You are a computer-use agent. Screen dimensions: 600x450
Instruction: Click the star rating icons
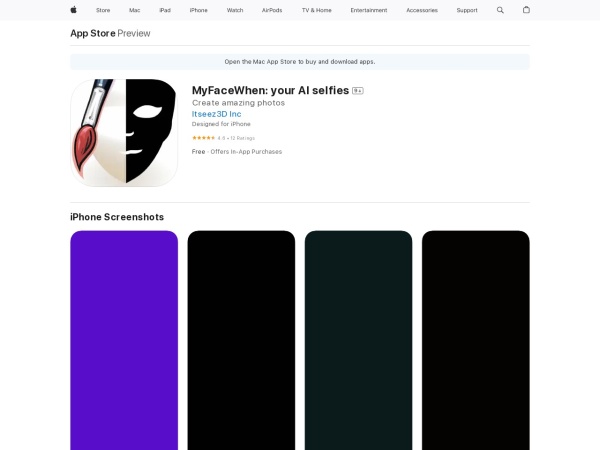(x=203, y=137)
